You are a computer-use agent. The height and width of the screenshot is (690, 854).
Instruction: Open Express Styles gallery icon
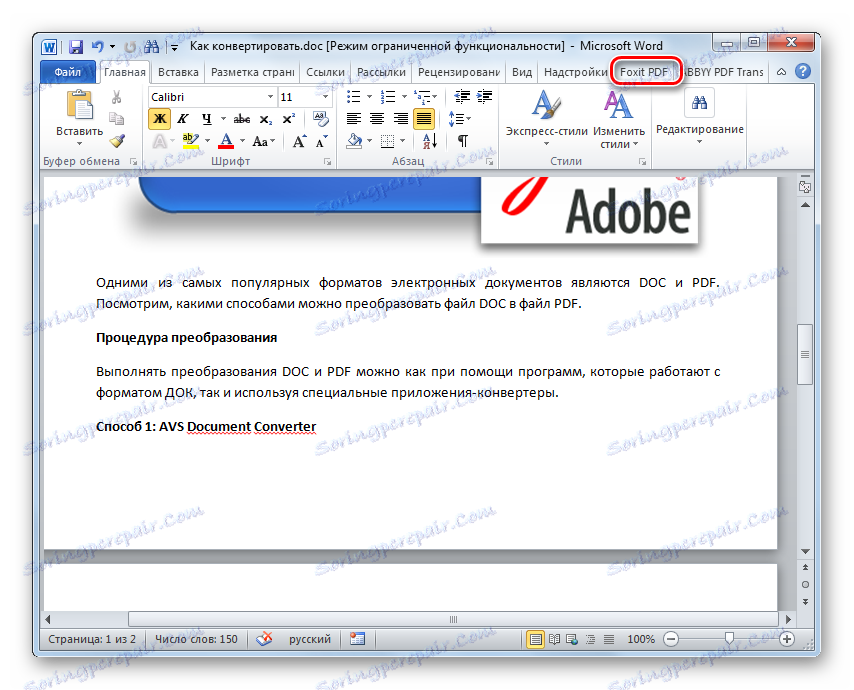(546, 105)
